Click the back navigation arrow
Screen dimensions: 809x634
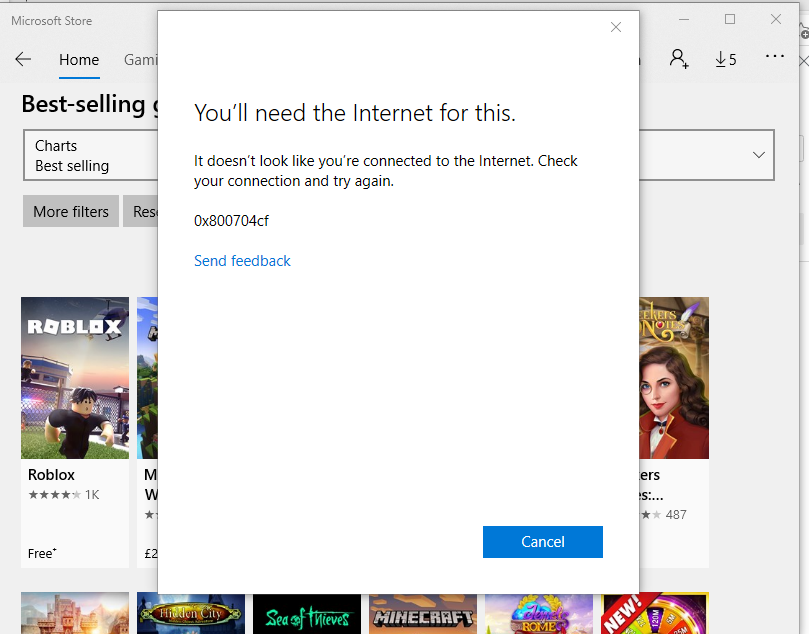(x=22, y=59)
